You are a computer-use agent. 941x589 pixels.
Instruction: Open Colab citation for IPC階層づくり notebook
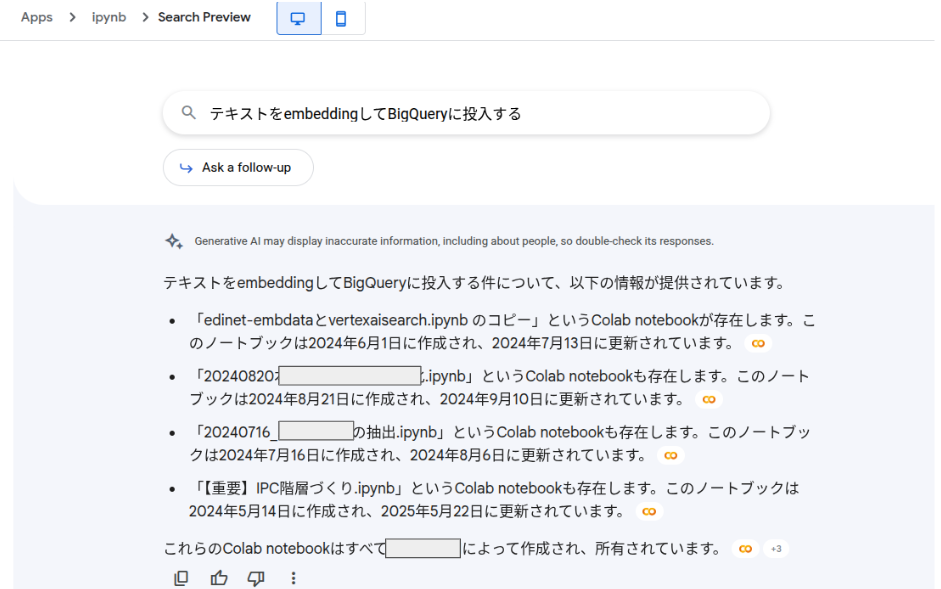point(649,512)
